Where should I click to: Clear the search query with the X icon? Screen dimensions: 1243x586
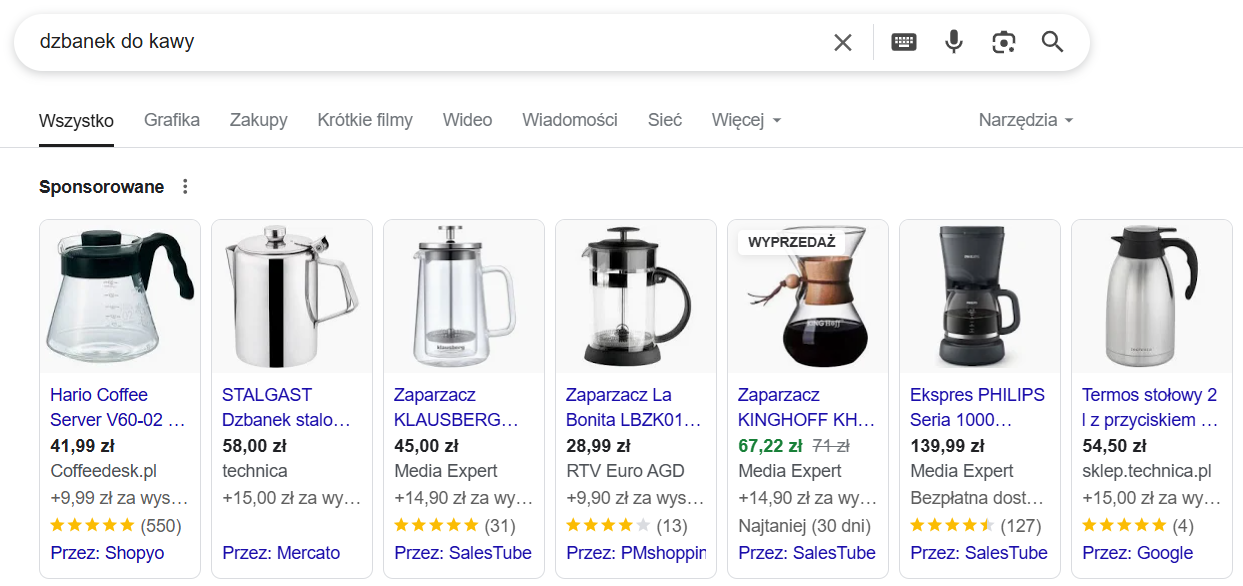843,42
